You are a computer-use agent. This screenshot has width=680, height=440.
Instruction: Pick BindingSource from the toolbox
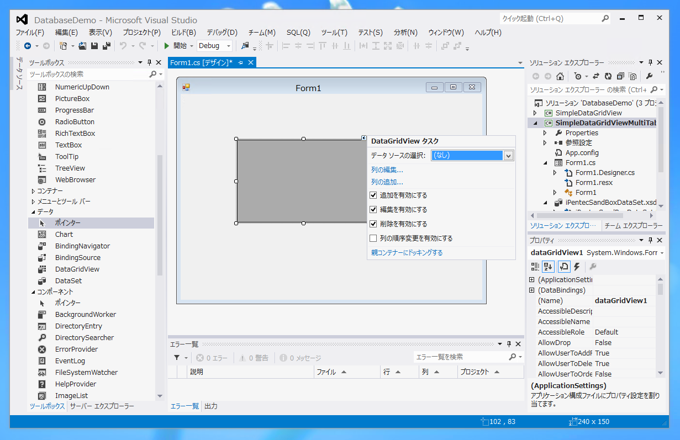(x=78, y=257)
